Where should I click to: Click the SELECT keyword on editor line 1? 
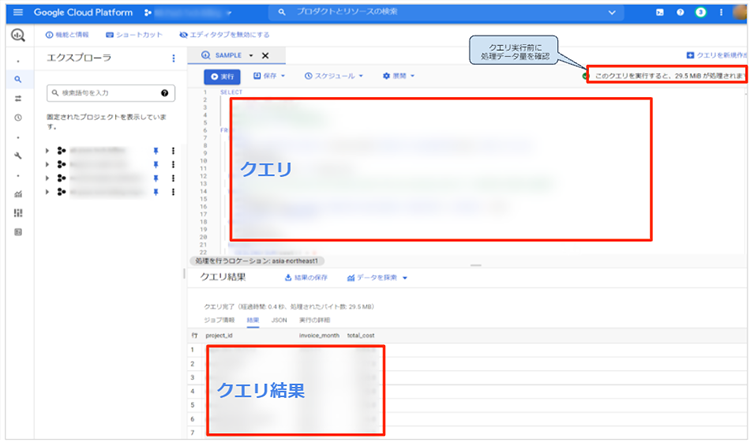pyautogui.click(x=231, y=92)
